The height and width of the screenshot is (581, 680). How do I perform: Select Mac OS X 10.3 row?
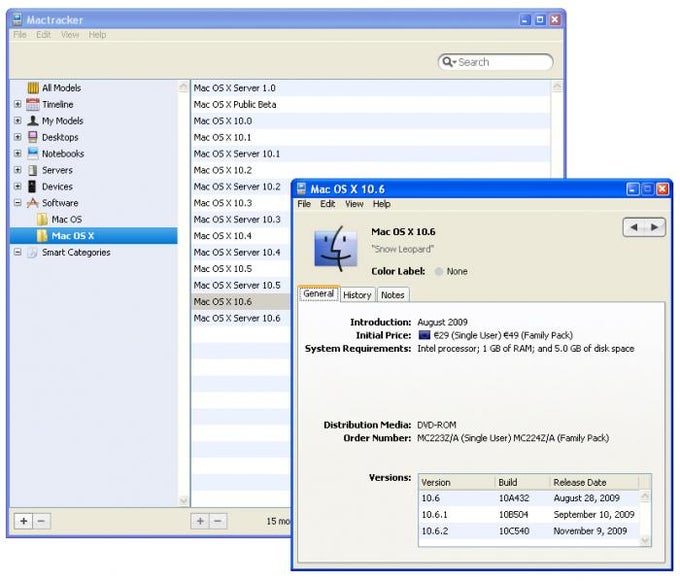pyautogui.click(x=241, y=203)
